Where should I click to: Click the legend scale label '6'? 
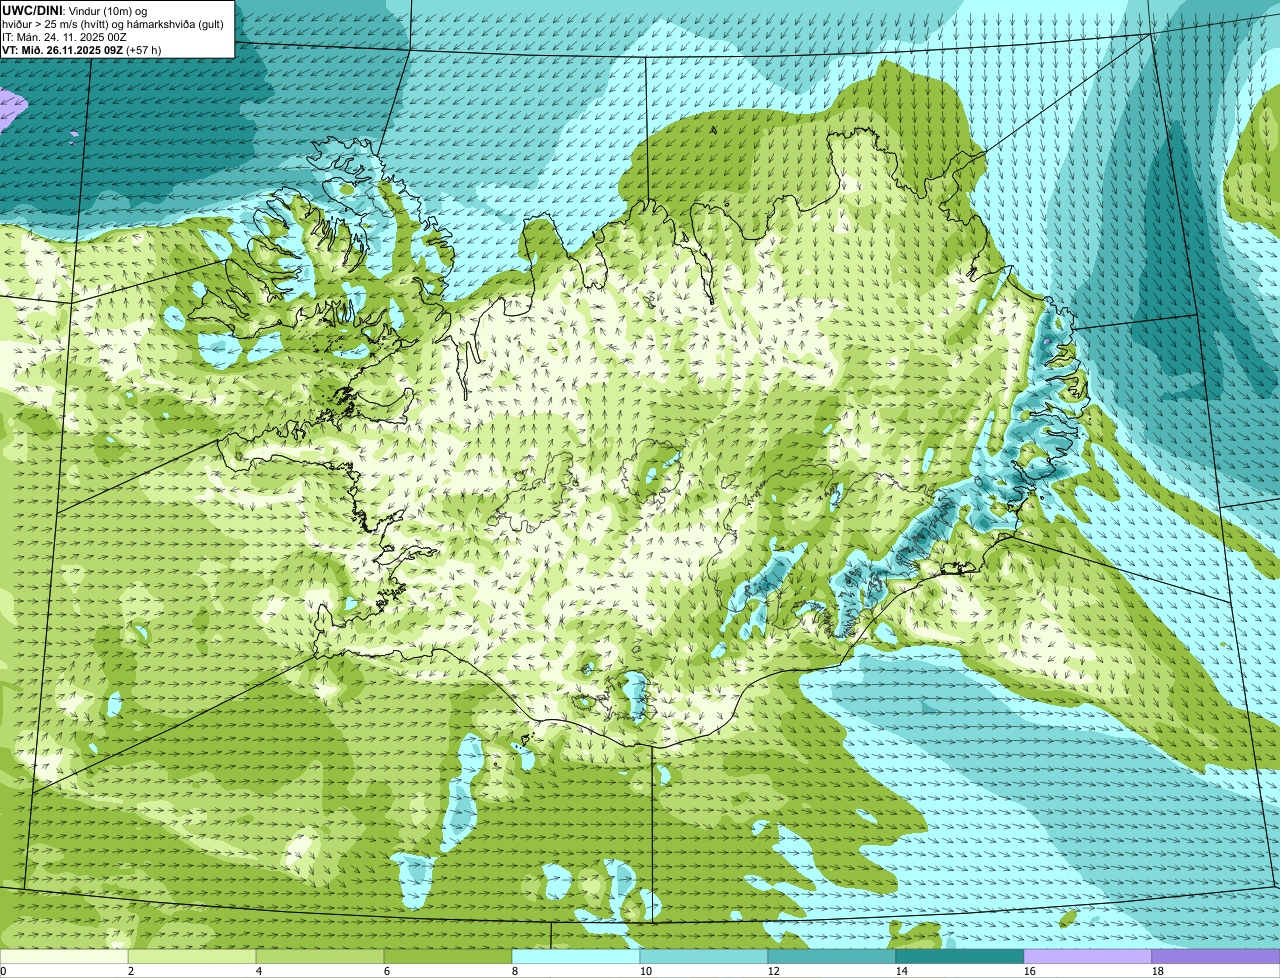point(387,971)
